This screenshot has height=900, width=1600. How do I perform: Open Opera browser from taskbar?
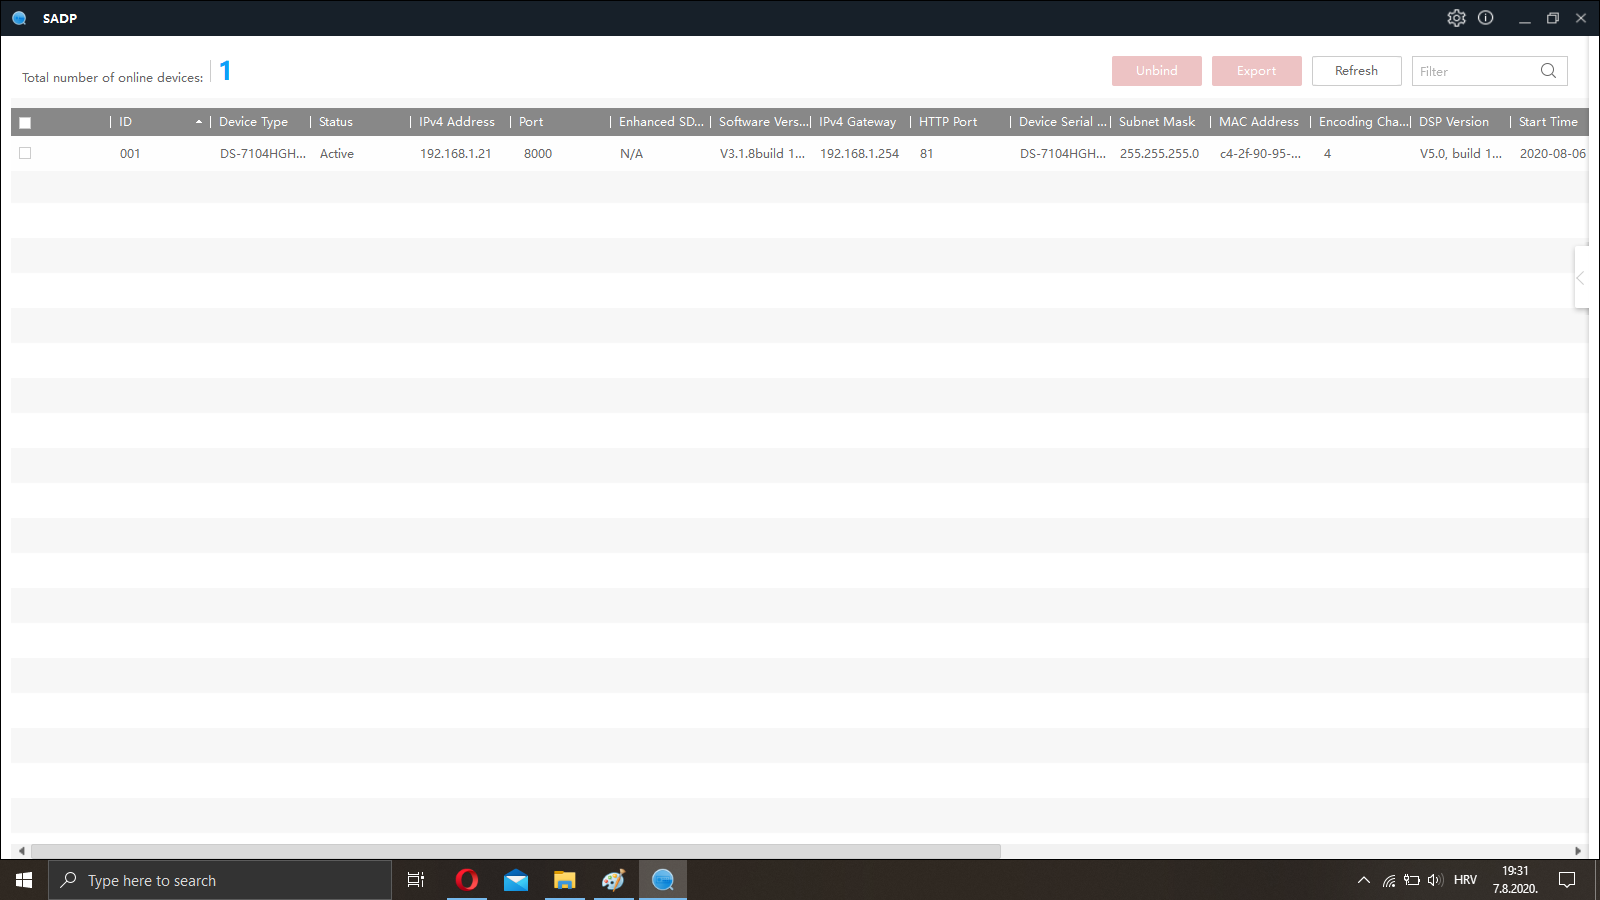pos(466,880)
